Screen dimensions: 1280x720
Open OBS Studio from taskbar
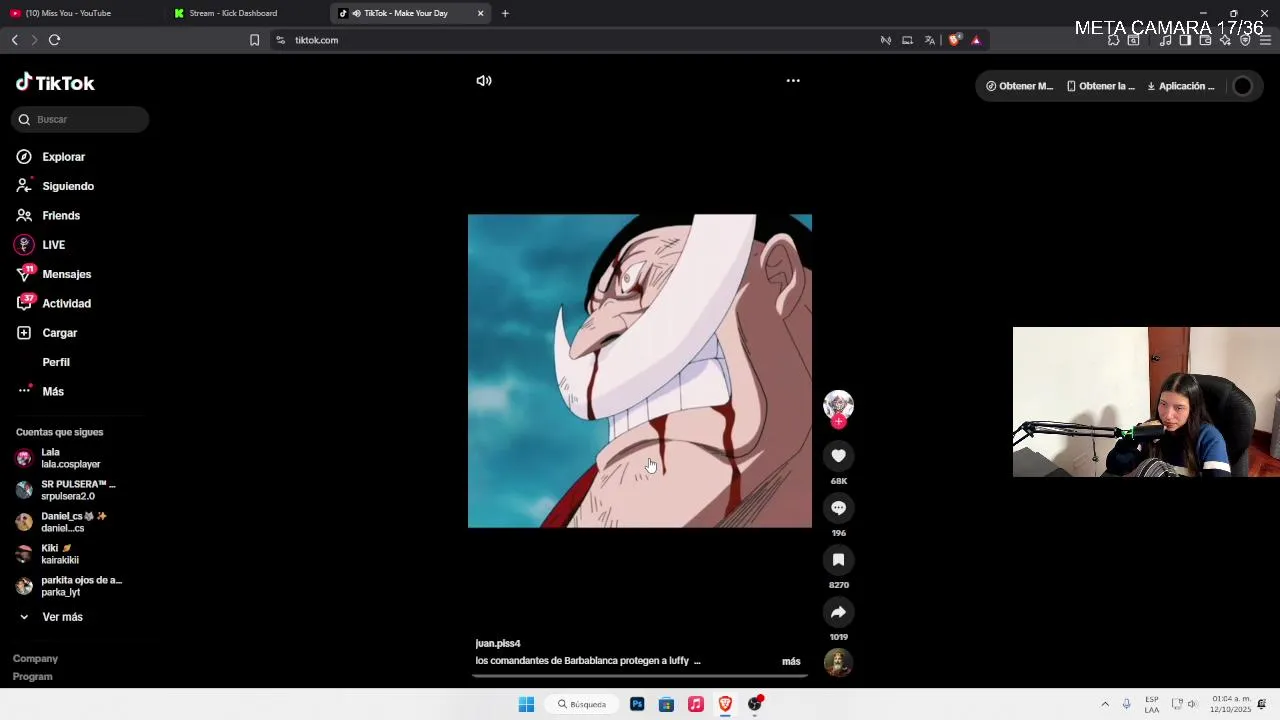(755, 704)
